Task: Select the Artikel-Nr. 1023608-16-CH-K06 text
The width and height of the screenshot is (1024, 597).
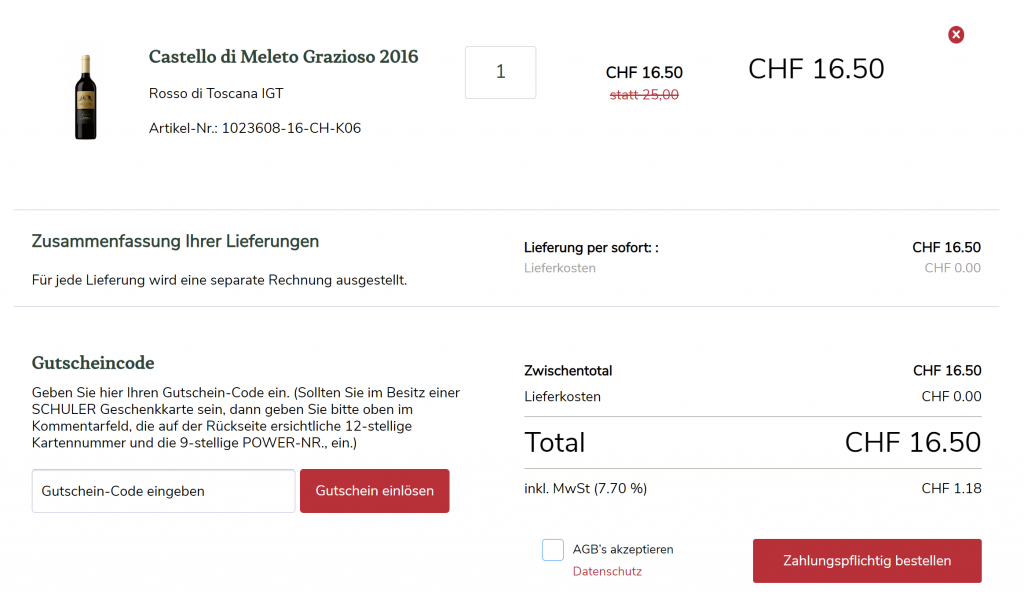Action: click(255, 128)
